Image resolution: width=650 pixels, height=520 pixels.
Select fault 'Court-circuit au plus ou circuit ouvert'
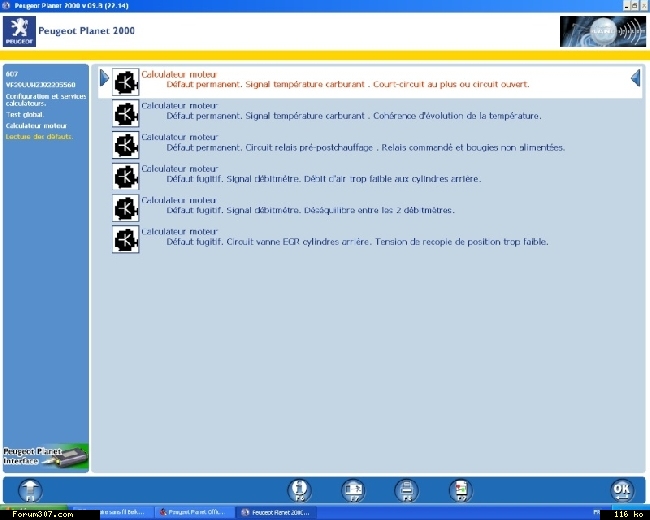(x=370, y=82)
